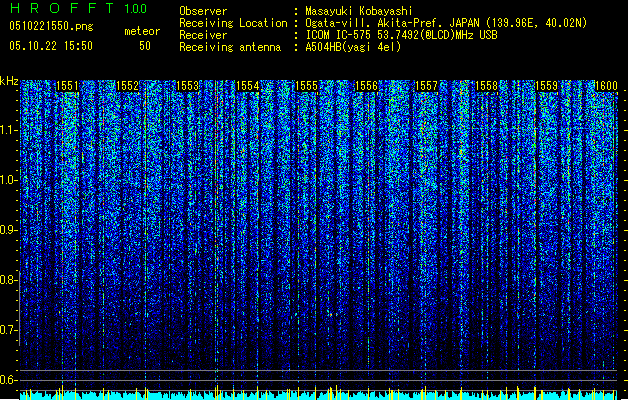Click the 1.1 kHz axis label
Image resolution: width=629 pixels, height=400 pixels.
click(x=9, y=130)
